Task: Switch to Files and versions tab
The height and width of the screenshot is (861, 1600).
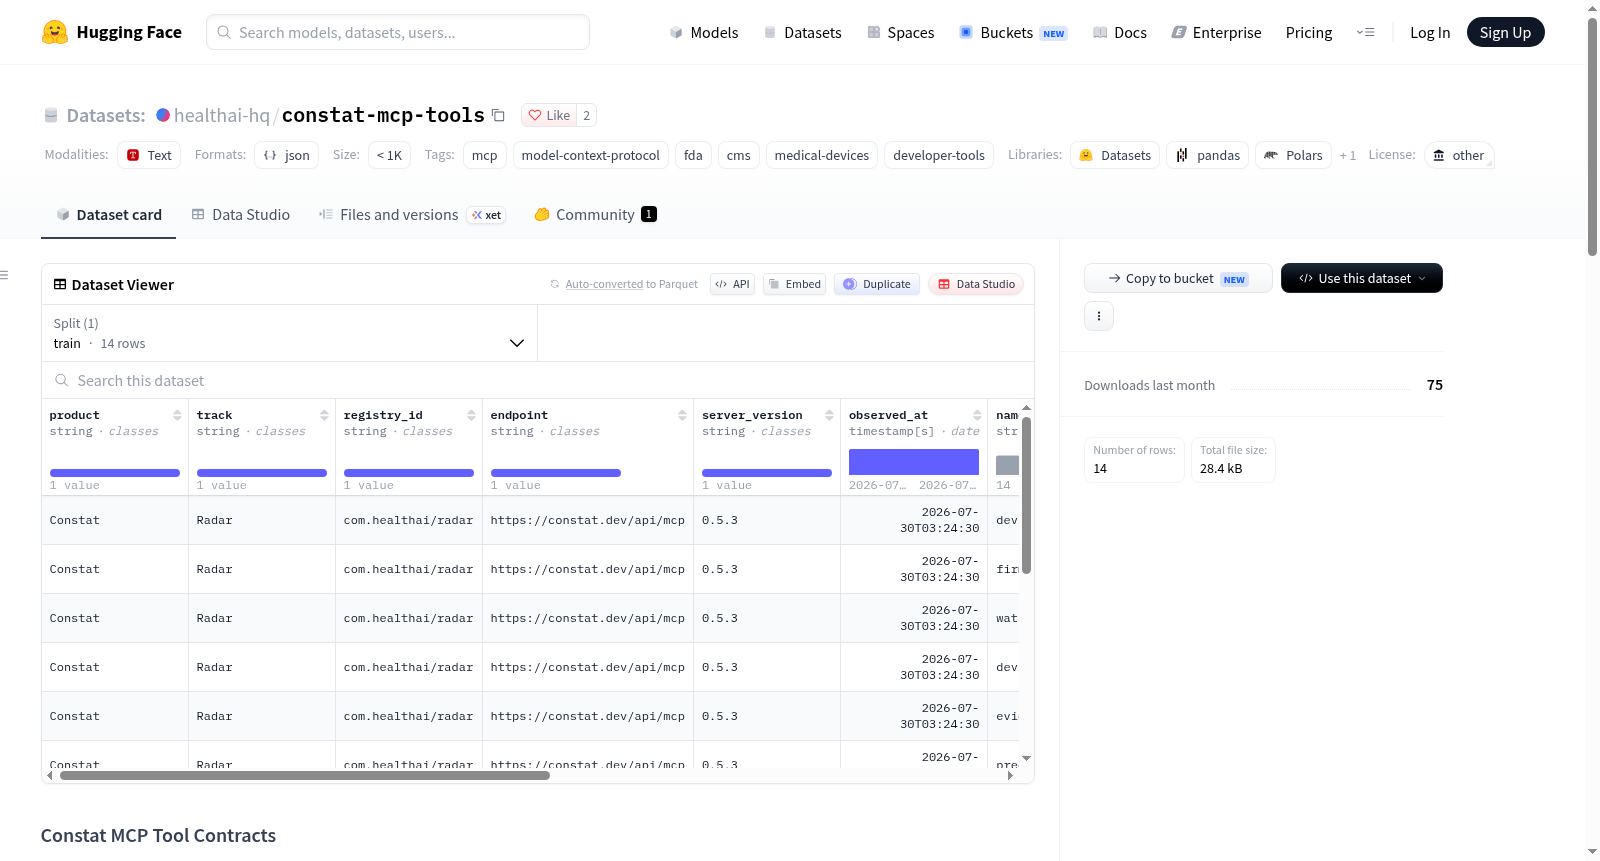Action: 411,214
